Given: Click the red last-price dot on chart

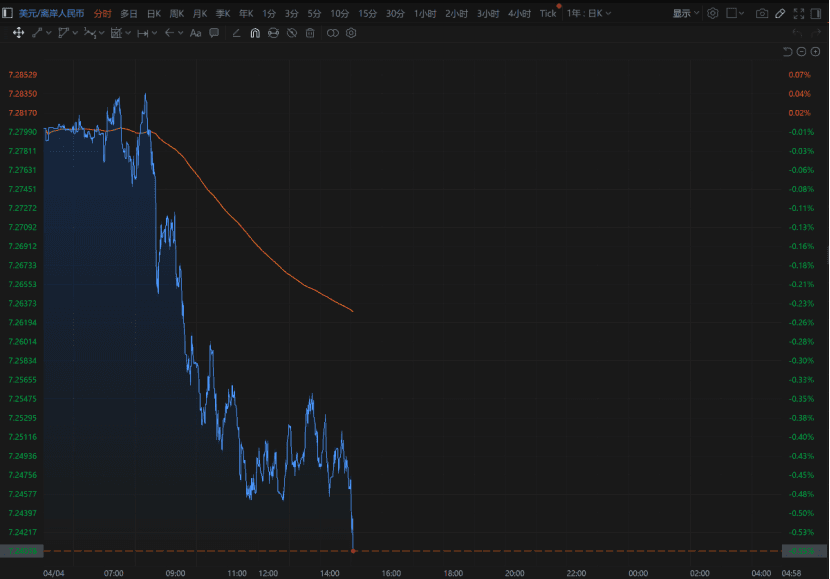Looking at the screenshot, I should [353, 551].
